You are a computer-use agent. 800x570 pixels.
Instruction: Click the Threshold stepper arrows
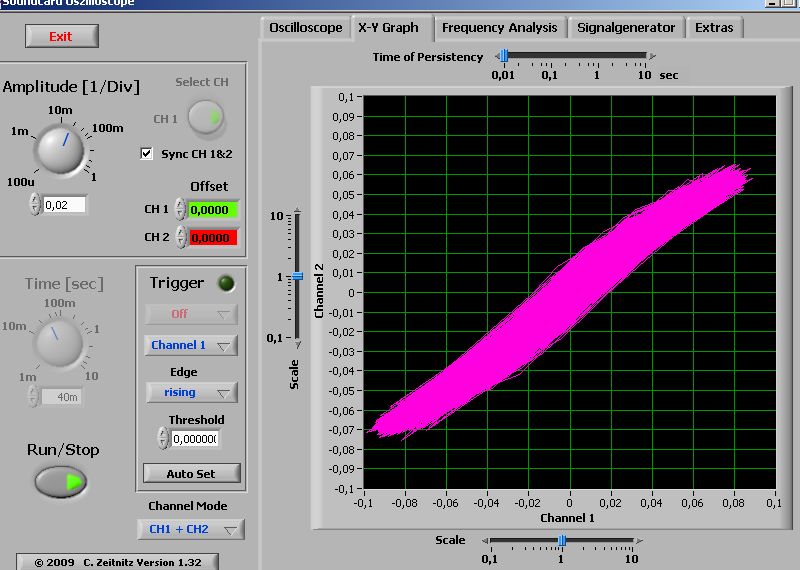(x=163, y=438)
